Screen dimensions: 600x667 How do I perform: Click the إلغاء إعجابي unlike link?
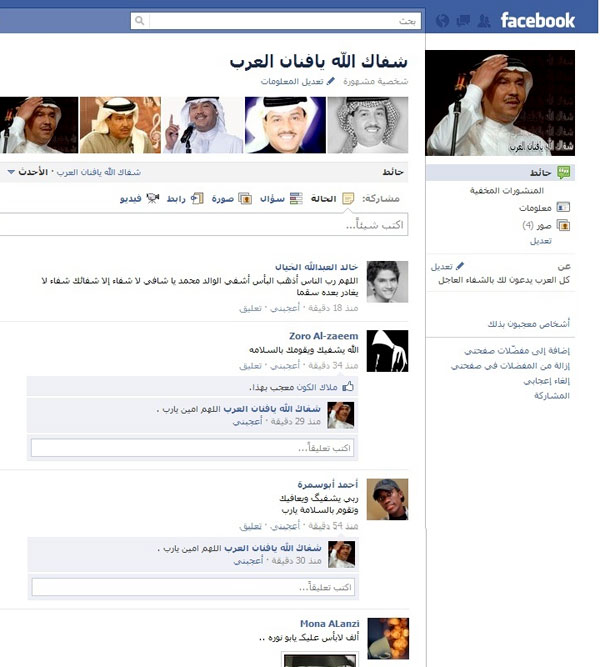click(546, 381)
